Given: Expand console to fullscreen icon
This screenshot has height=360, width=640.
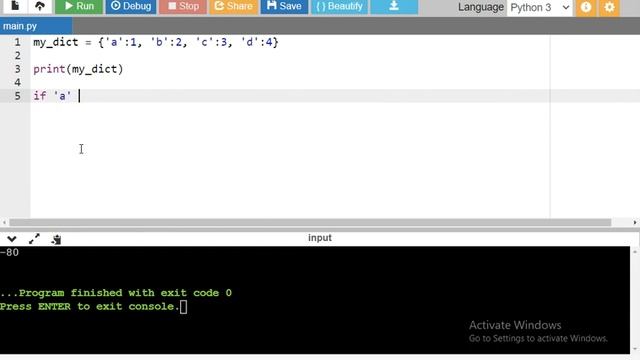Looking at the screenshot, I should pyautogui.click(x=34, y=239).
